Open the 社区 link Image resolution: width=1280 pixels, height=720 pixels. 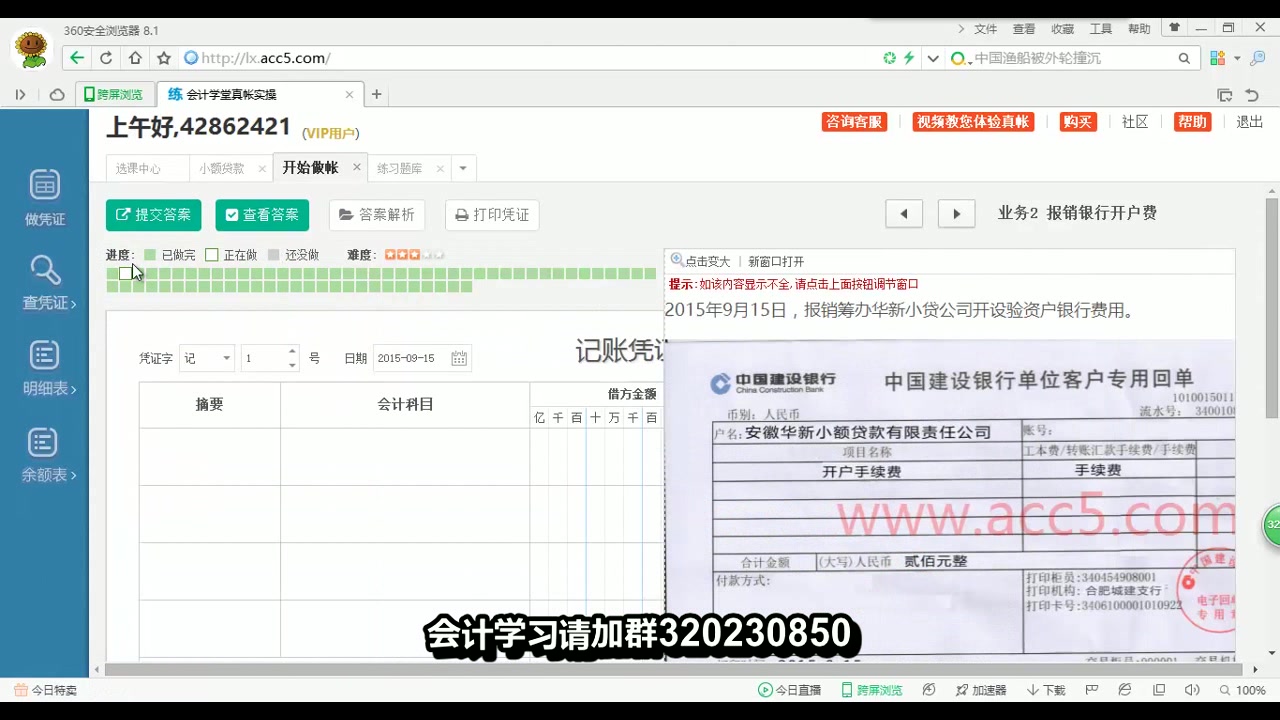(1135, 122)
